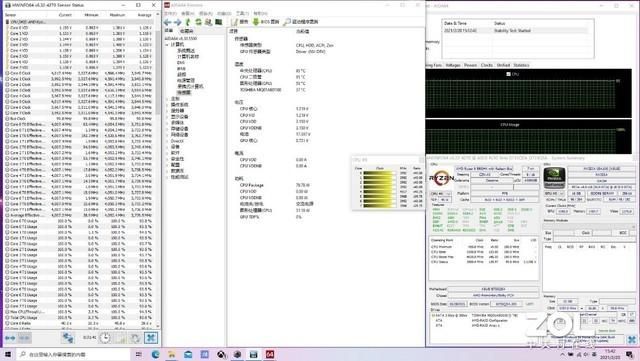Switch to the Voltages tab in stability test

pos(453,65)
